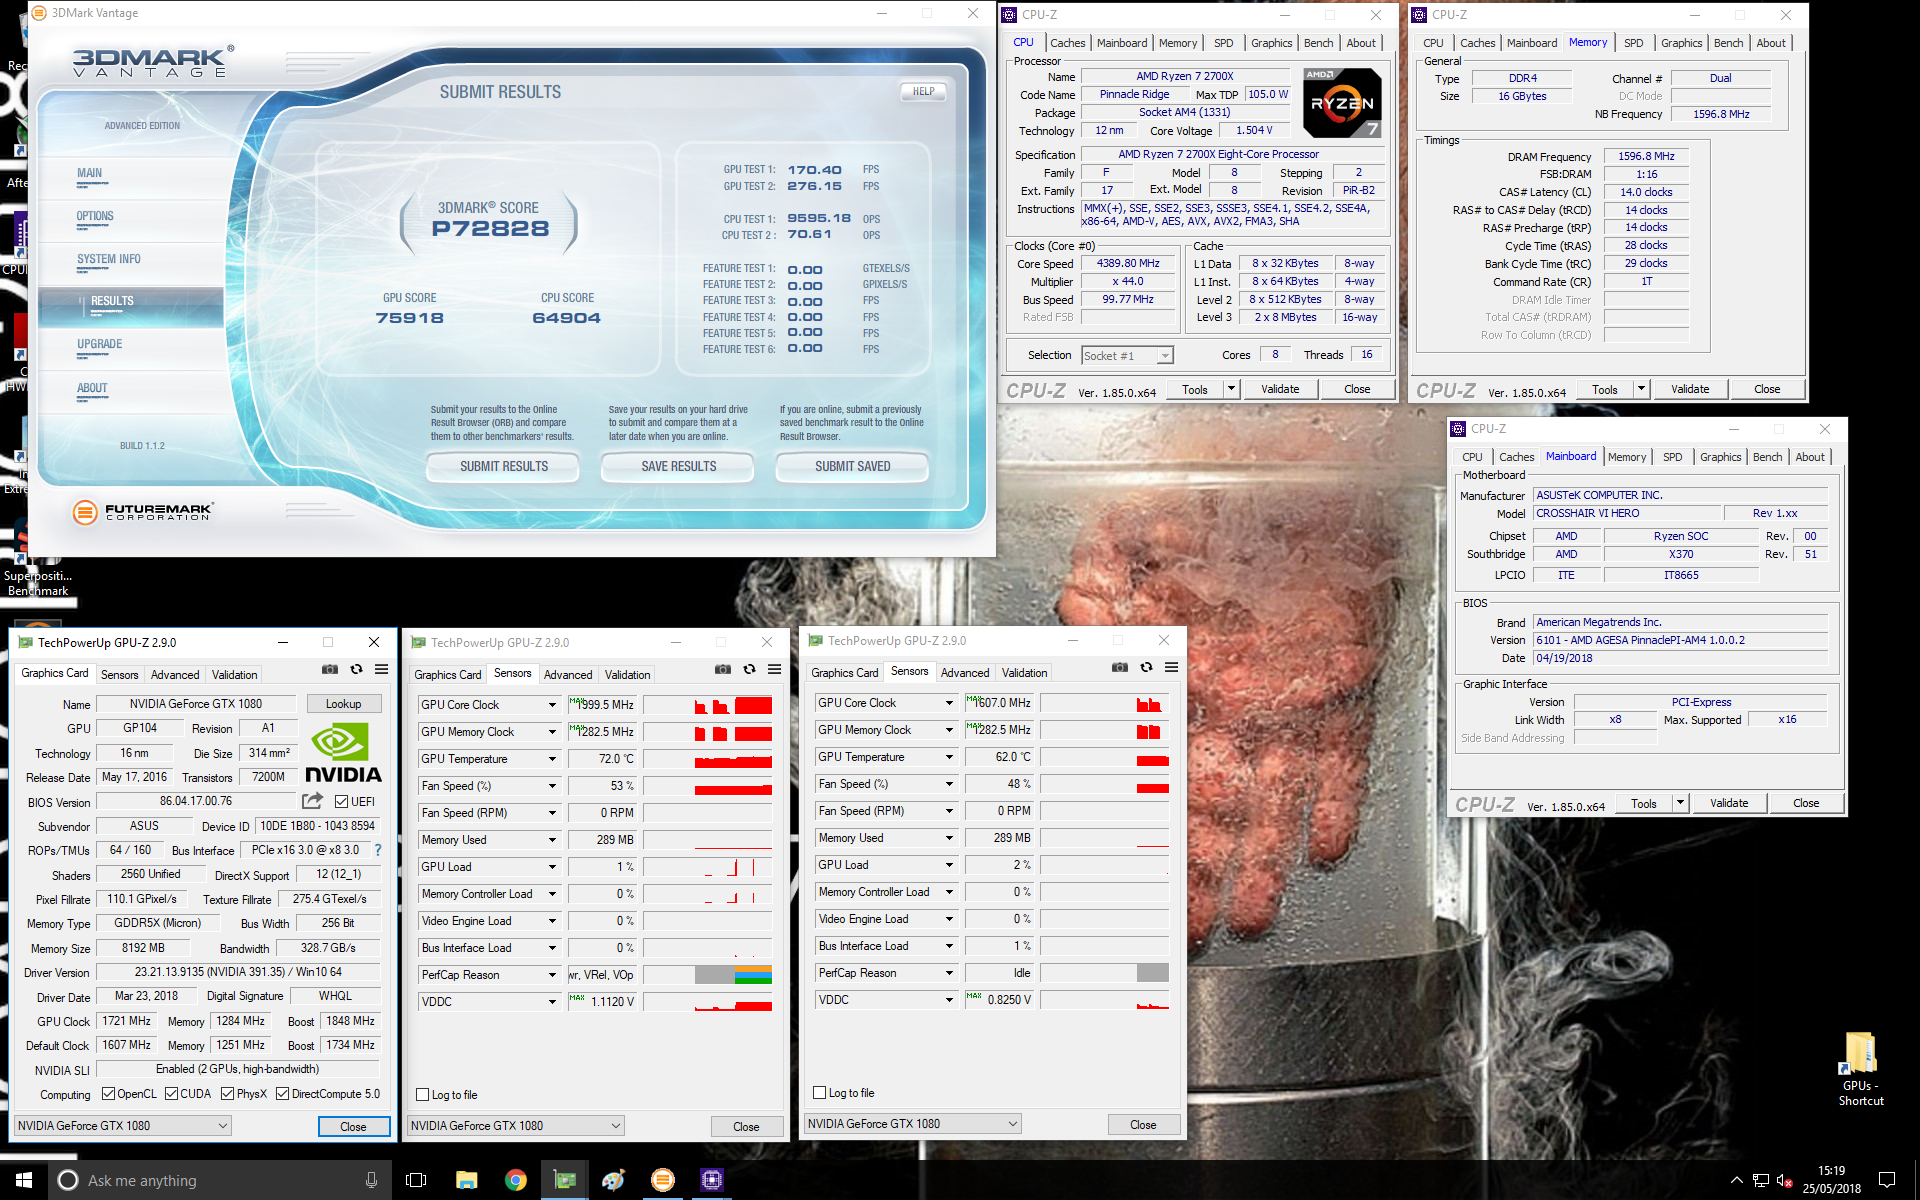Click GPU Core Clock graph in right GPU-Z

point(1104,703)
